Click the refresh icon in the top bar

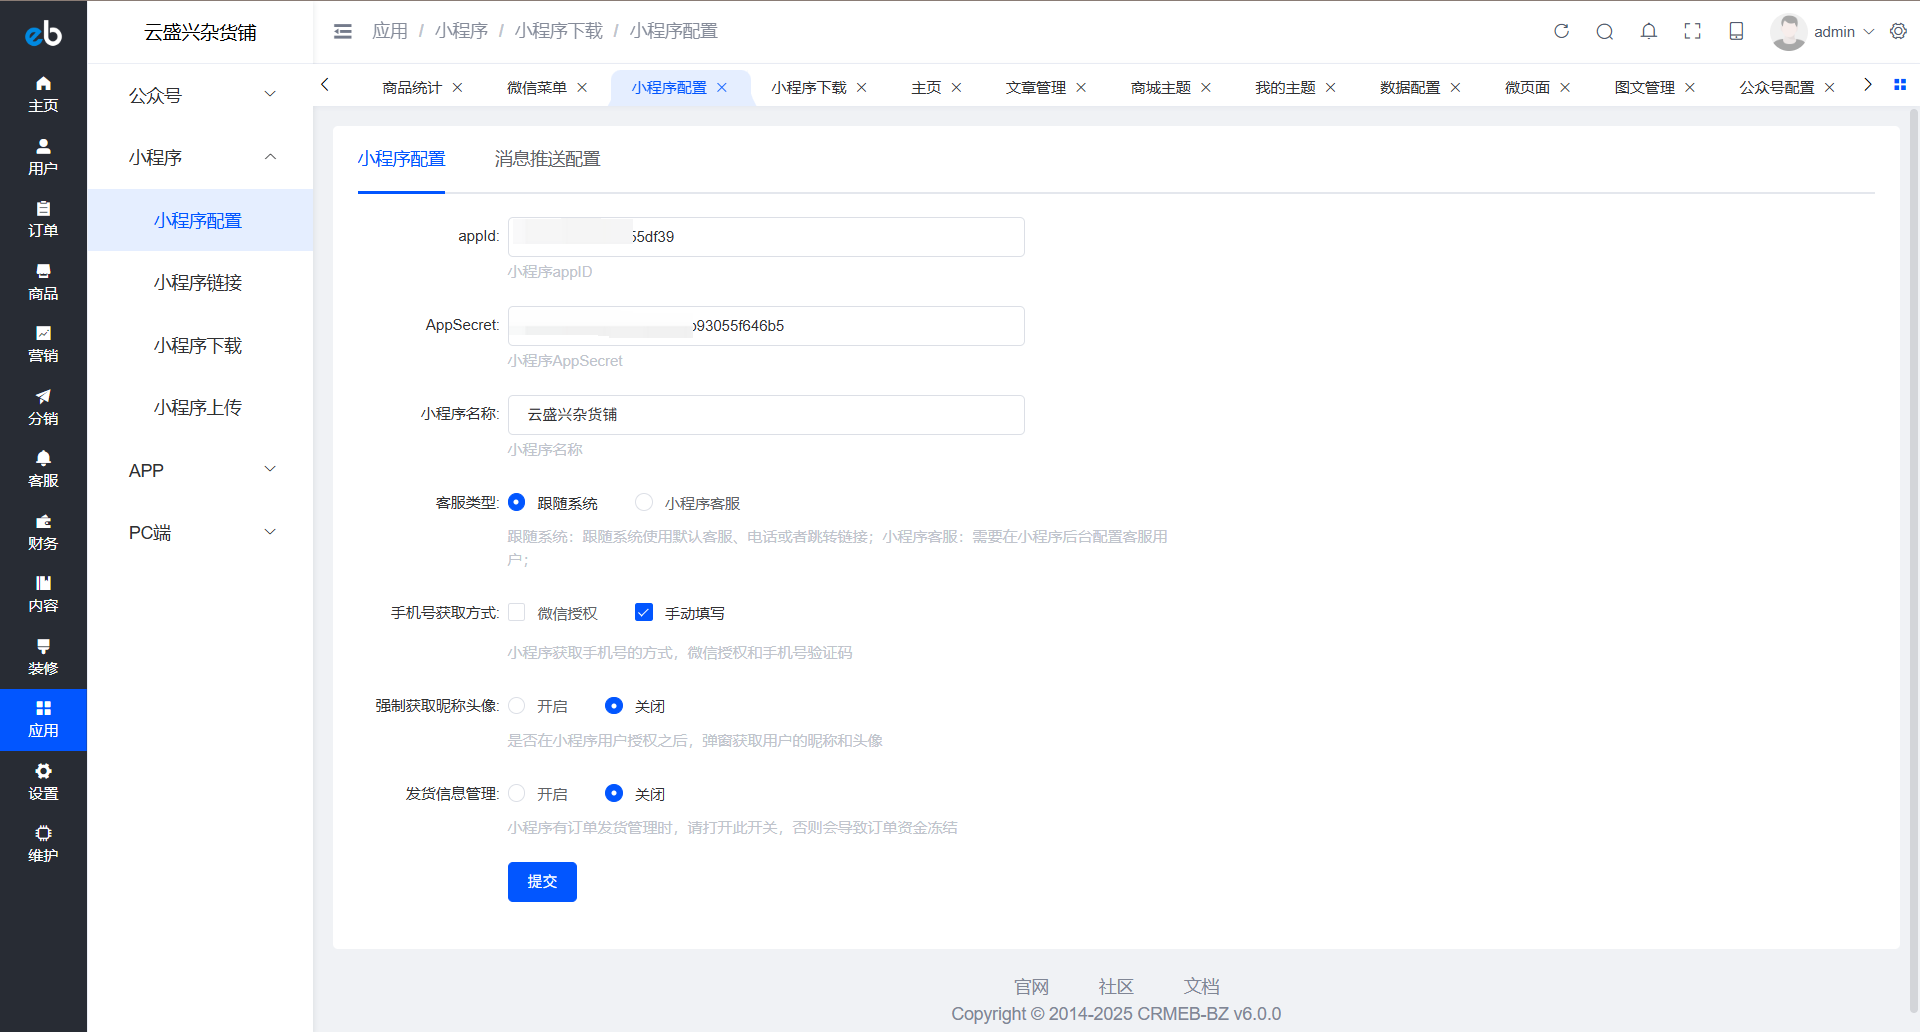(1561, 31)
